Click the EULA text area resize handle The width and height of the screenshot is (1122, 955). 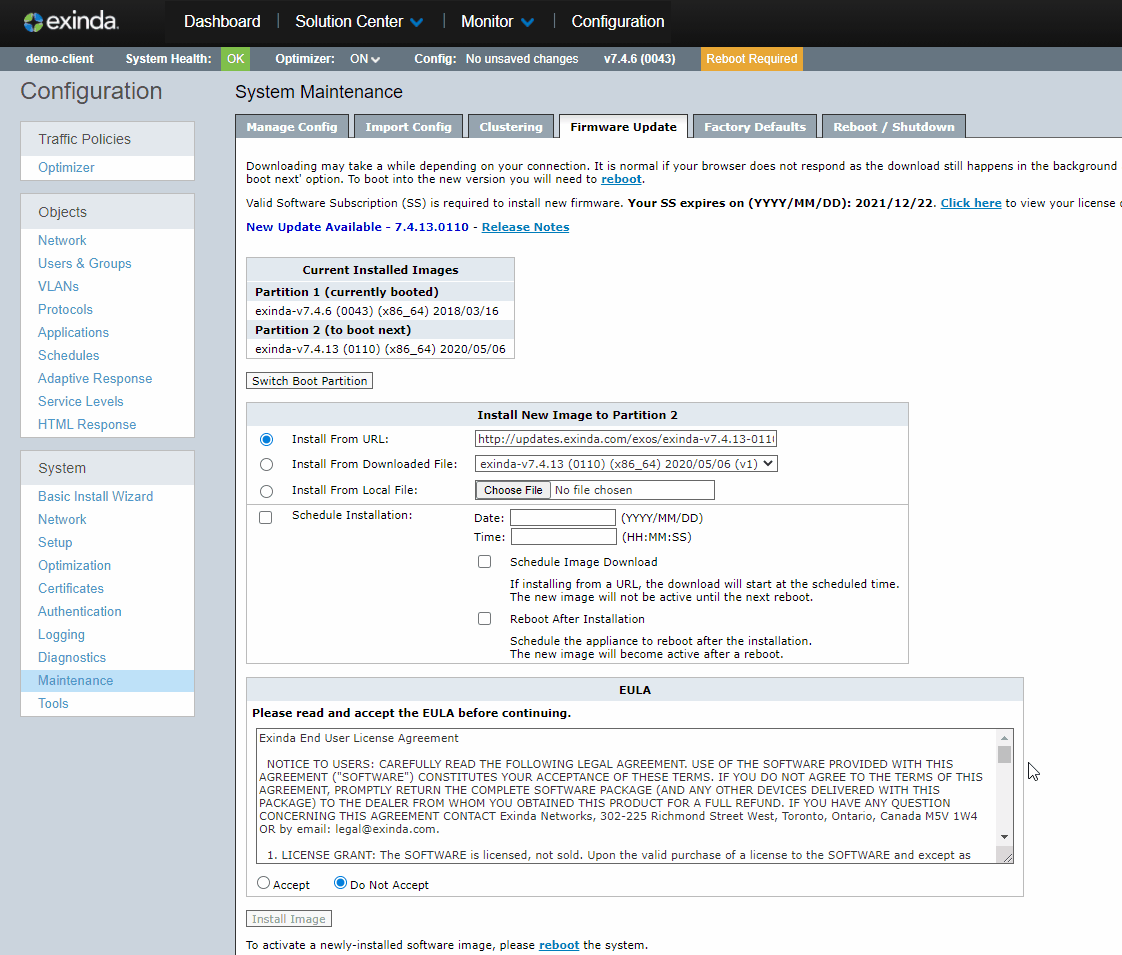[x=1008, y=857]
